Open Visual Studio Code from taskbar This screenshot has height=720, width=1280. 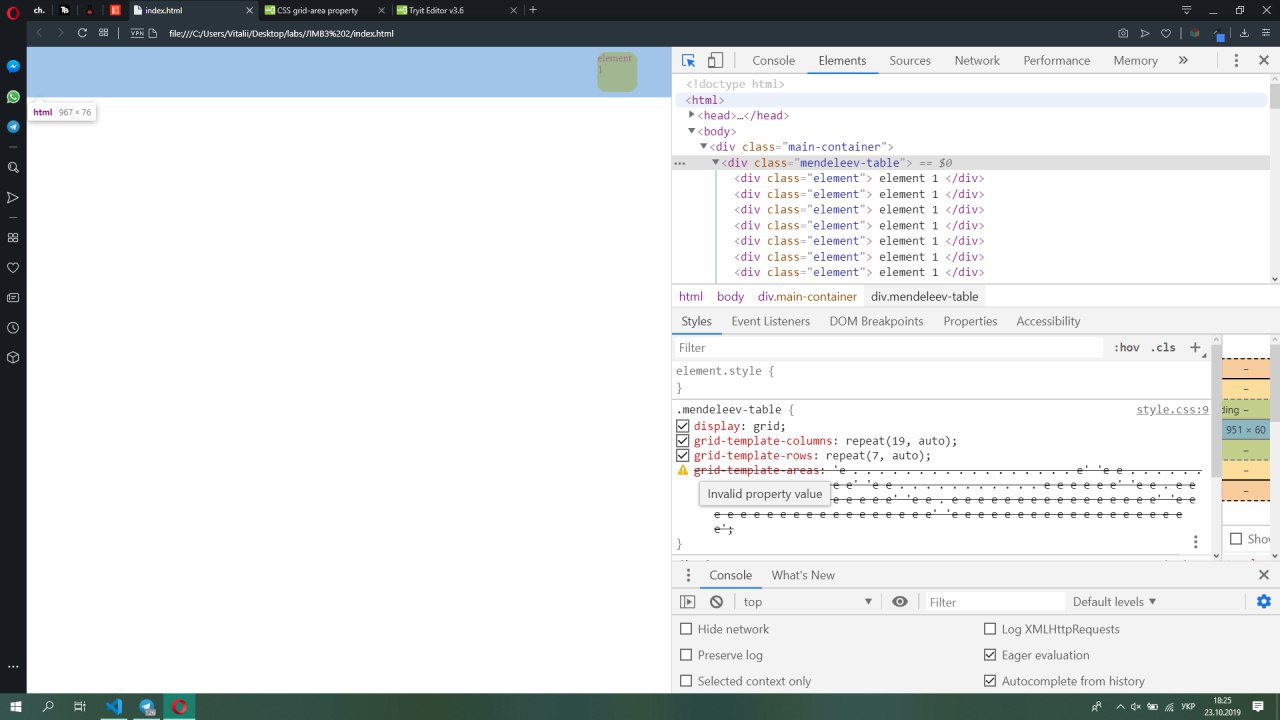pyautogui.click(x=114, y=707)
